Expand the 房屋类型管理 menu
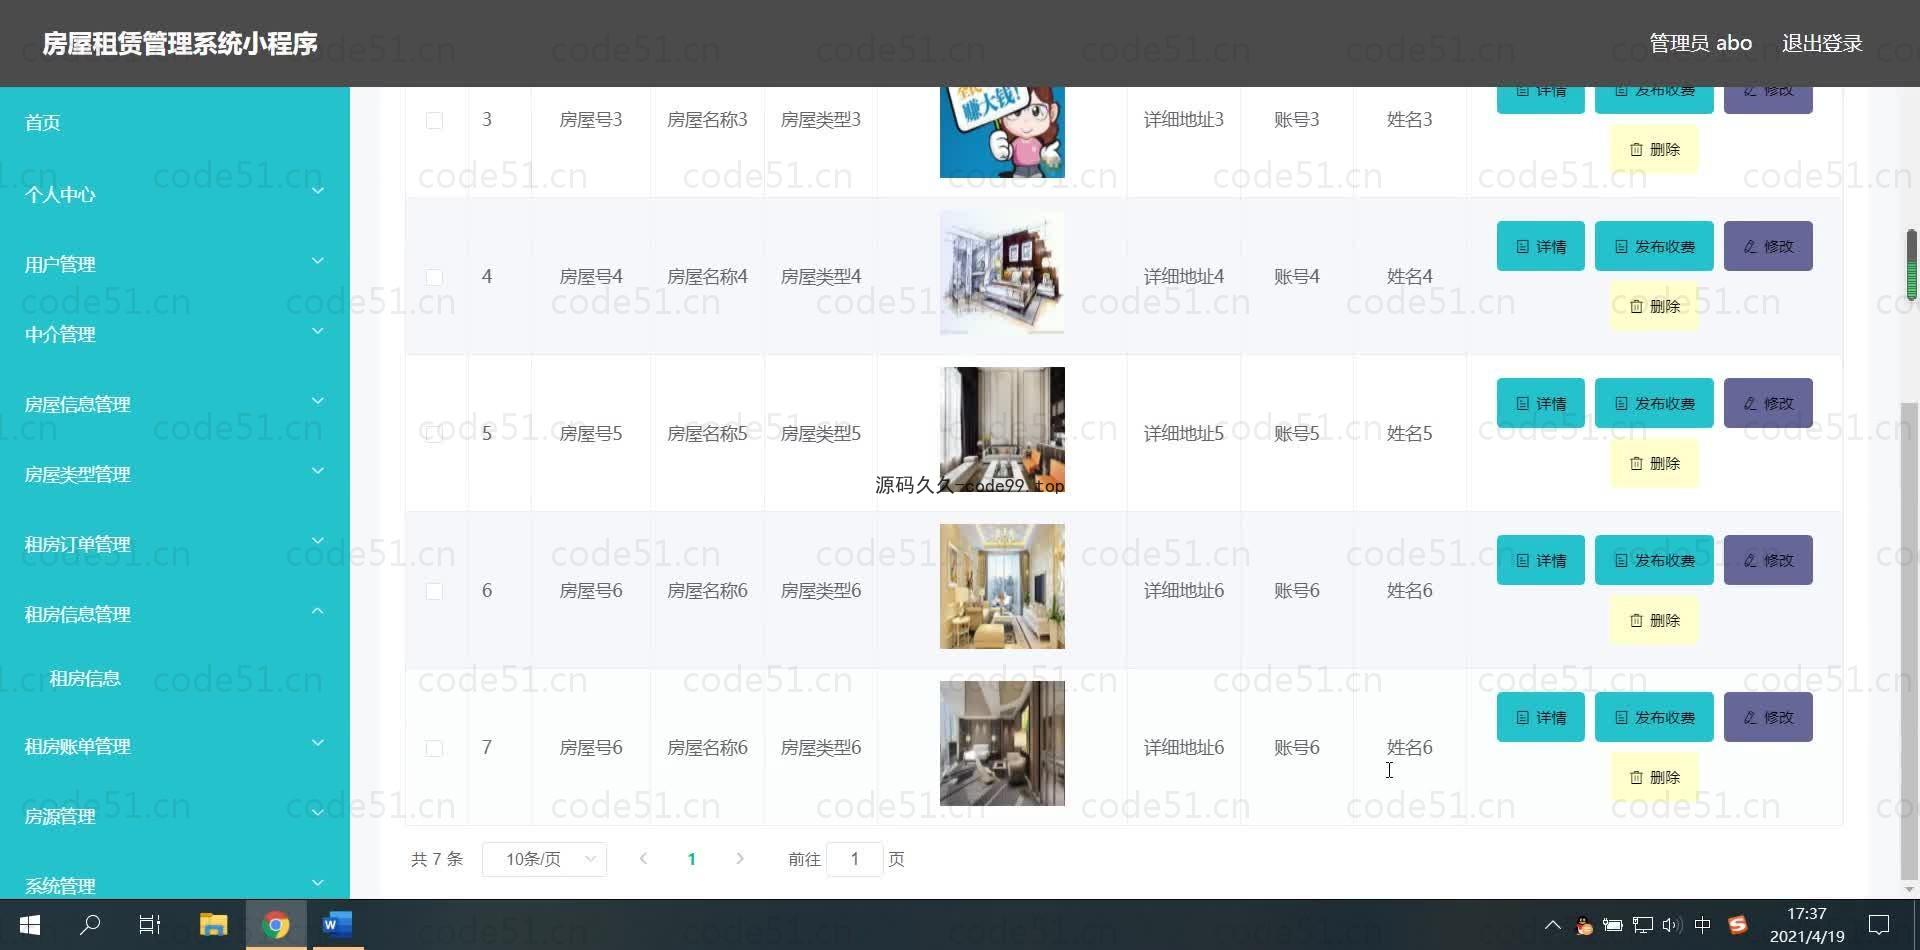 pyautogui.click(x=175, y=474)
